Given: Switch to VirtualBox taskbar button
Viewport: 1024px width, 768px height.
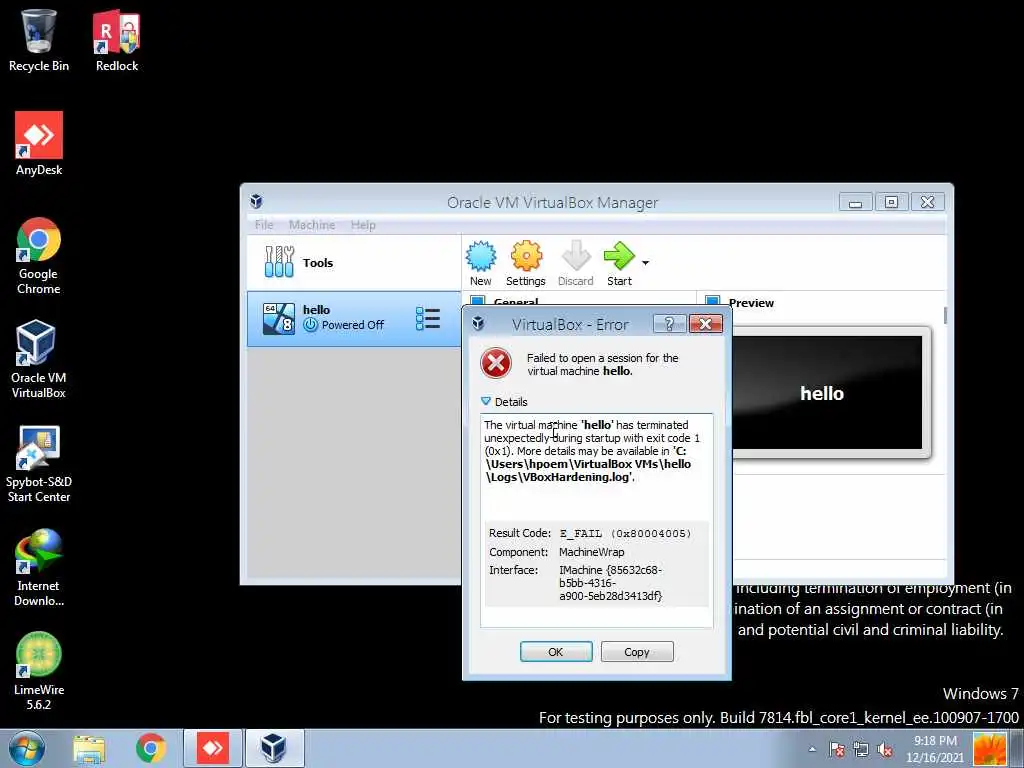Looking at the screenshot, I should [274, 748].
